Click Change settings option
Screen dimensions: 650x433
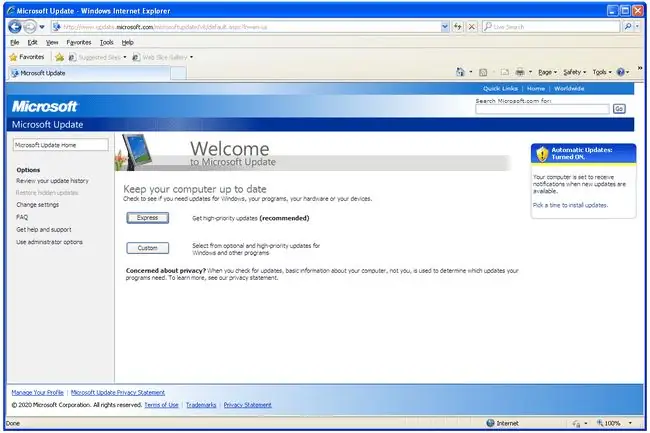(x=37, y=205)
